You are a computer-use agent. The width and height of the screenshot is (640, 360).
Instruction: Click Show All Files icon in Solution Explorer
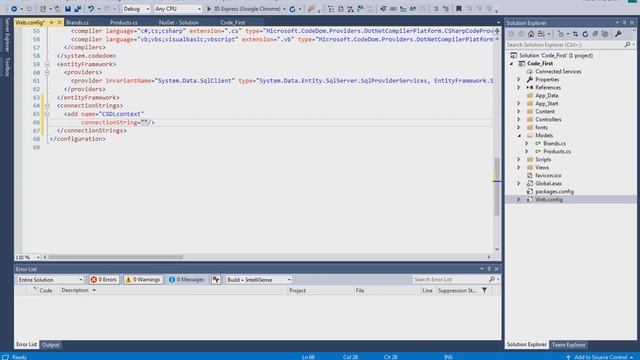tap(605, 34)
